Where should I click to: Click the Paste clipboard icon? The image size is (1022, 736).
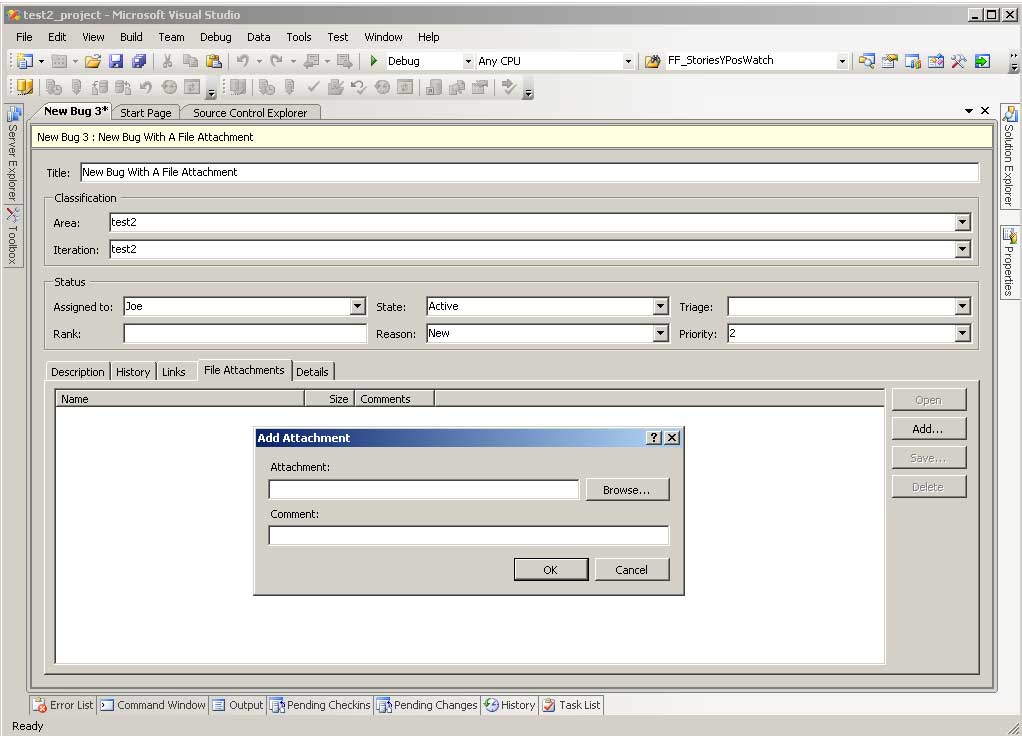[x=214, y=61]
